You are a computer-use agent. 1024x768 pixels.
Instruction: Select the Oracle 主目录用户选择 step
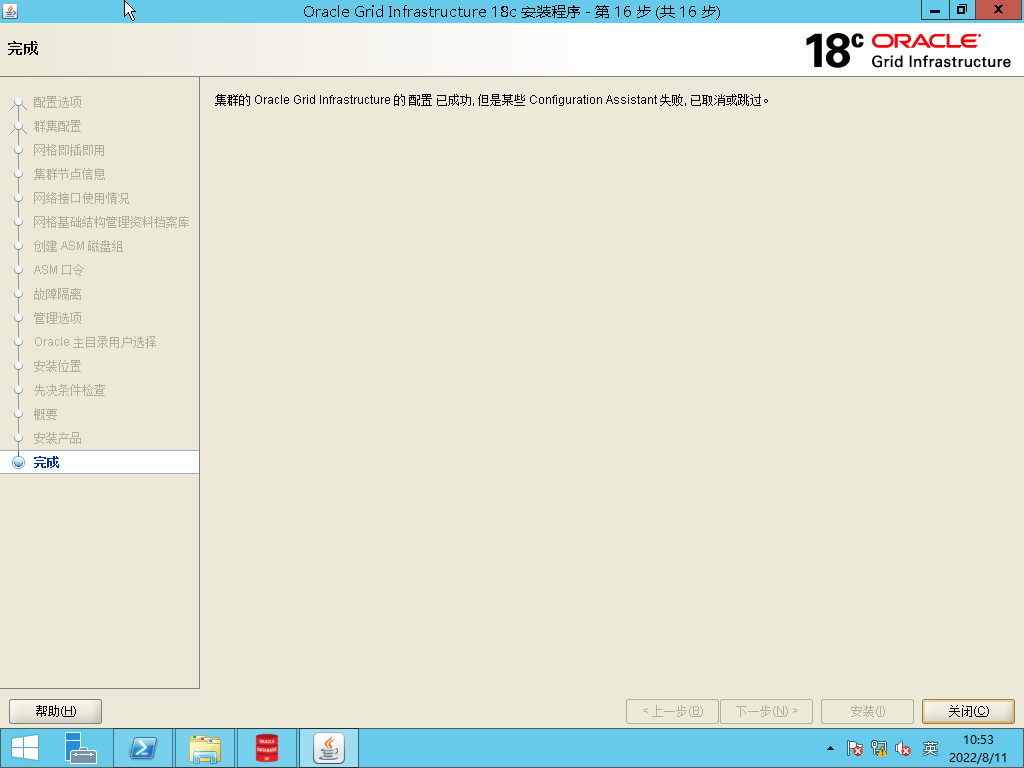(95, 342)
